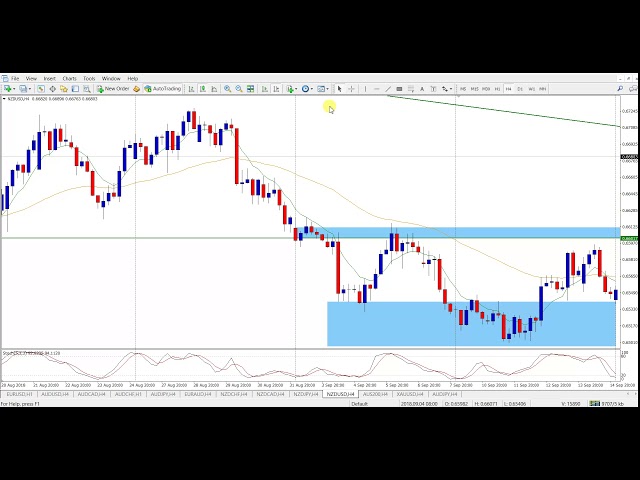
Task: Open the Charts menu
Action: pyautogui.click(x=69, y=78)
